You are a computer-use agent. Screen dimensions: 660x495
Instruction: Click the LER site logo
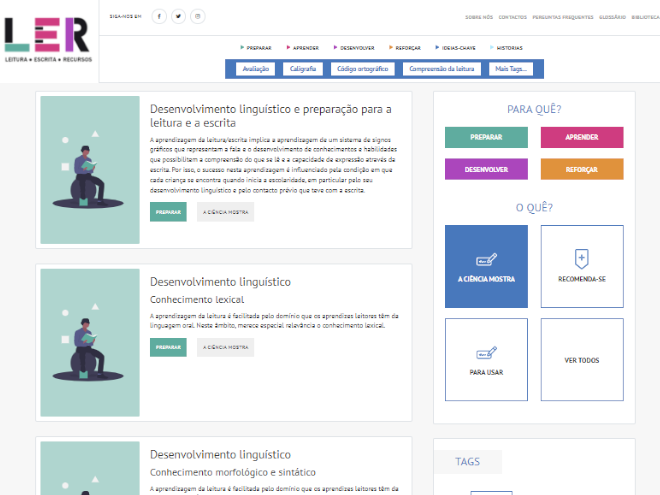click(48, 40)
